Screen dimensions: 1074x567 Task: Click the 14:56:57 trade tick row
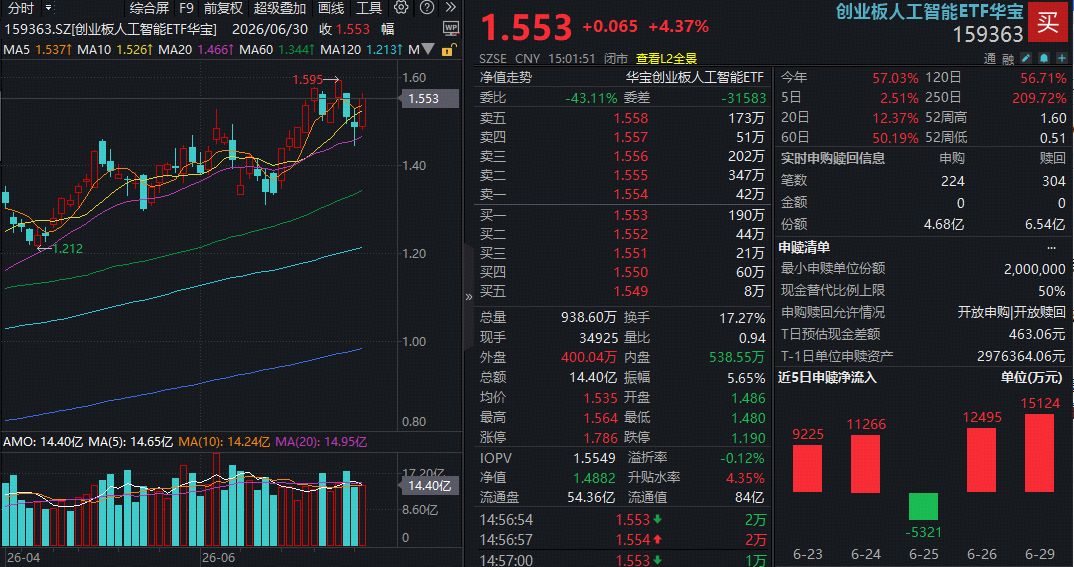click(623, 540)
